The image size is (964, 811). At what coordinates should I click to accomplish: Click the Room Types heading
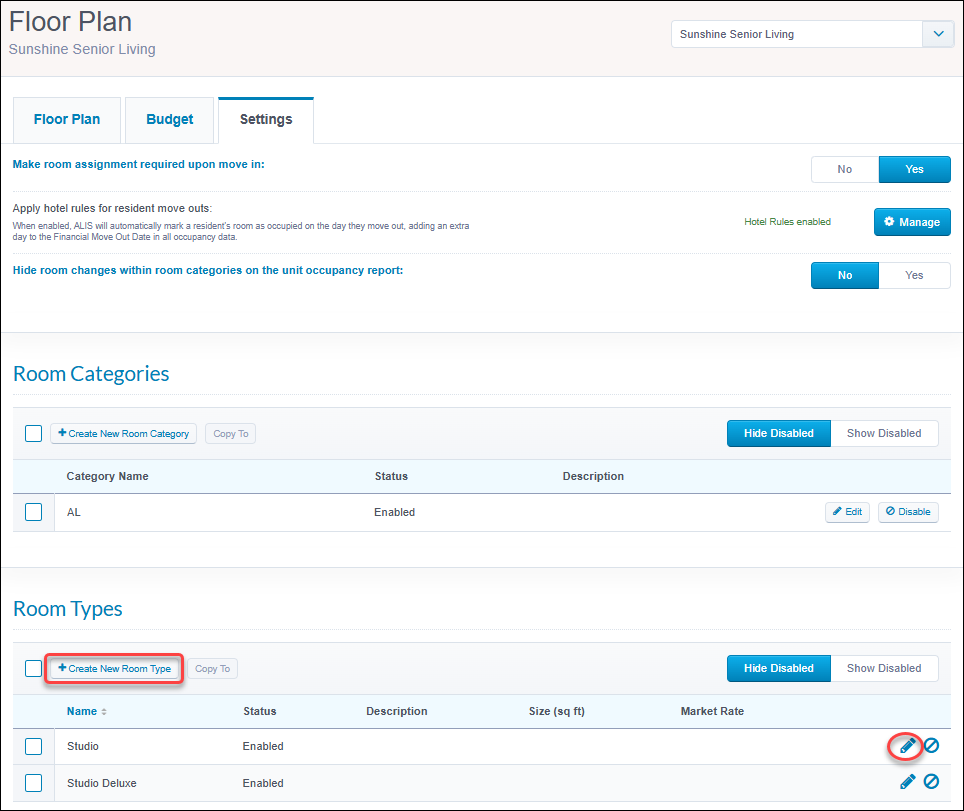click(68, 609)
